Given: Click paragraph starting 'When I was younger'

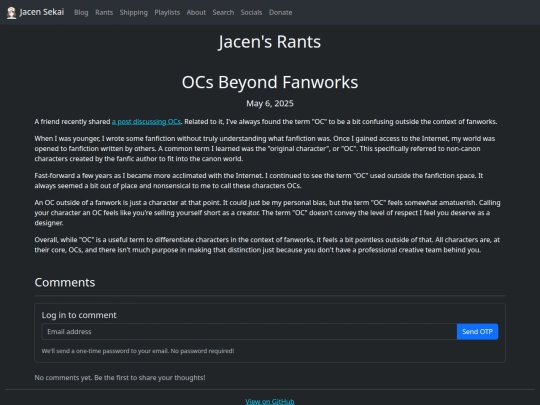Looking at the screenshot, I should pyautogui.click(x=265, y=148).
